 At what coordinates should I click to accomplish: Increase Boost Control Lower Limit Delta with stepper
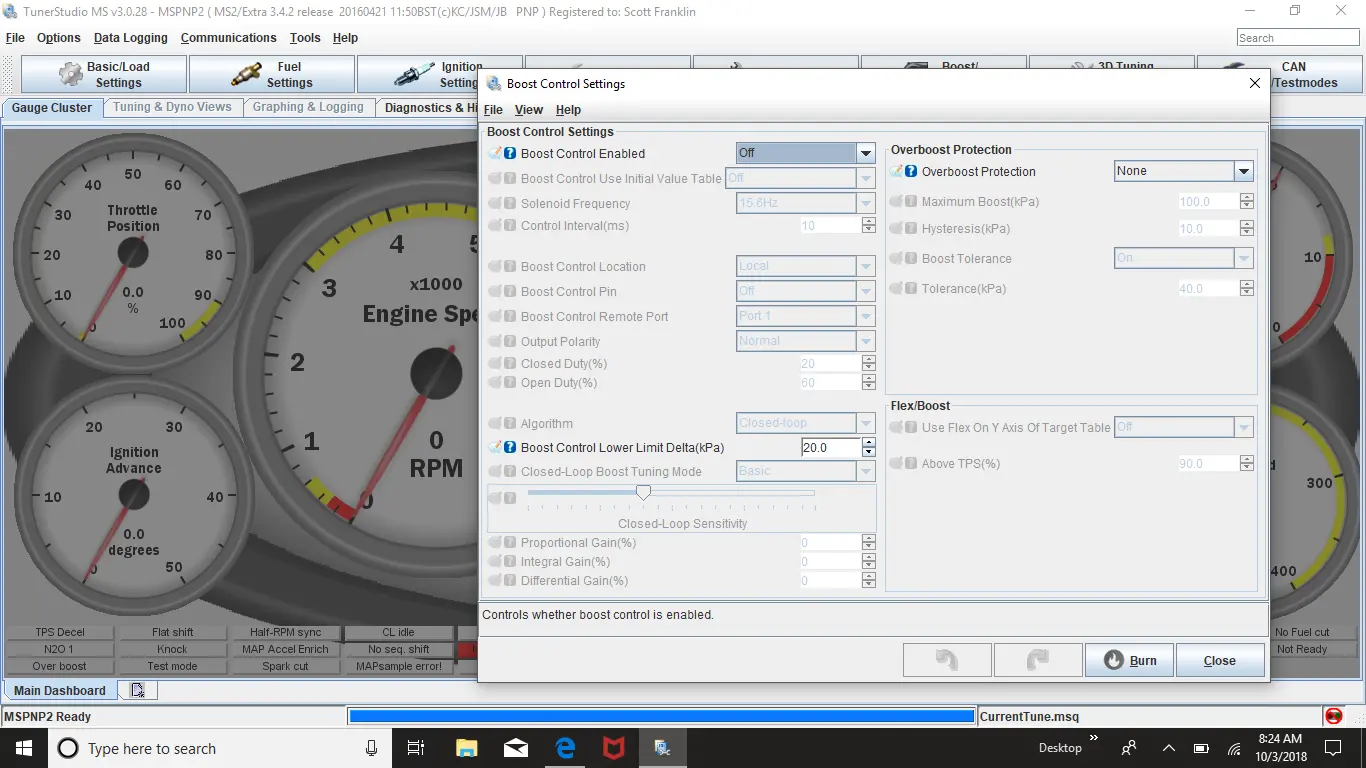point(868,443)
